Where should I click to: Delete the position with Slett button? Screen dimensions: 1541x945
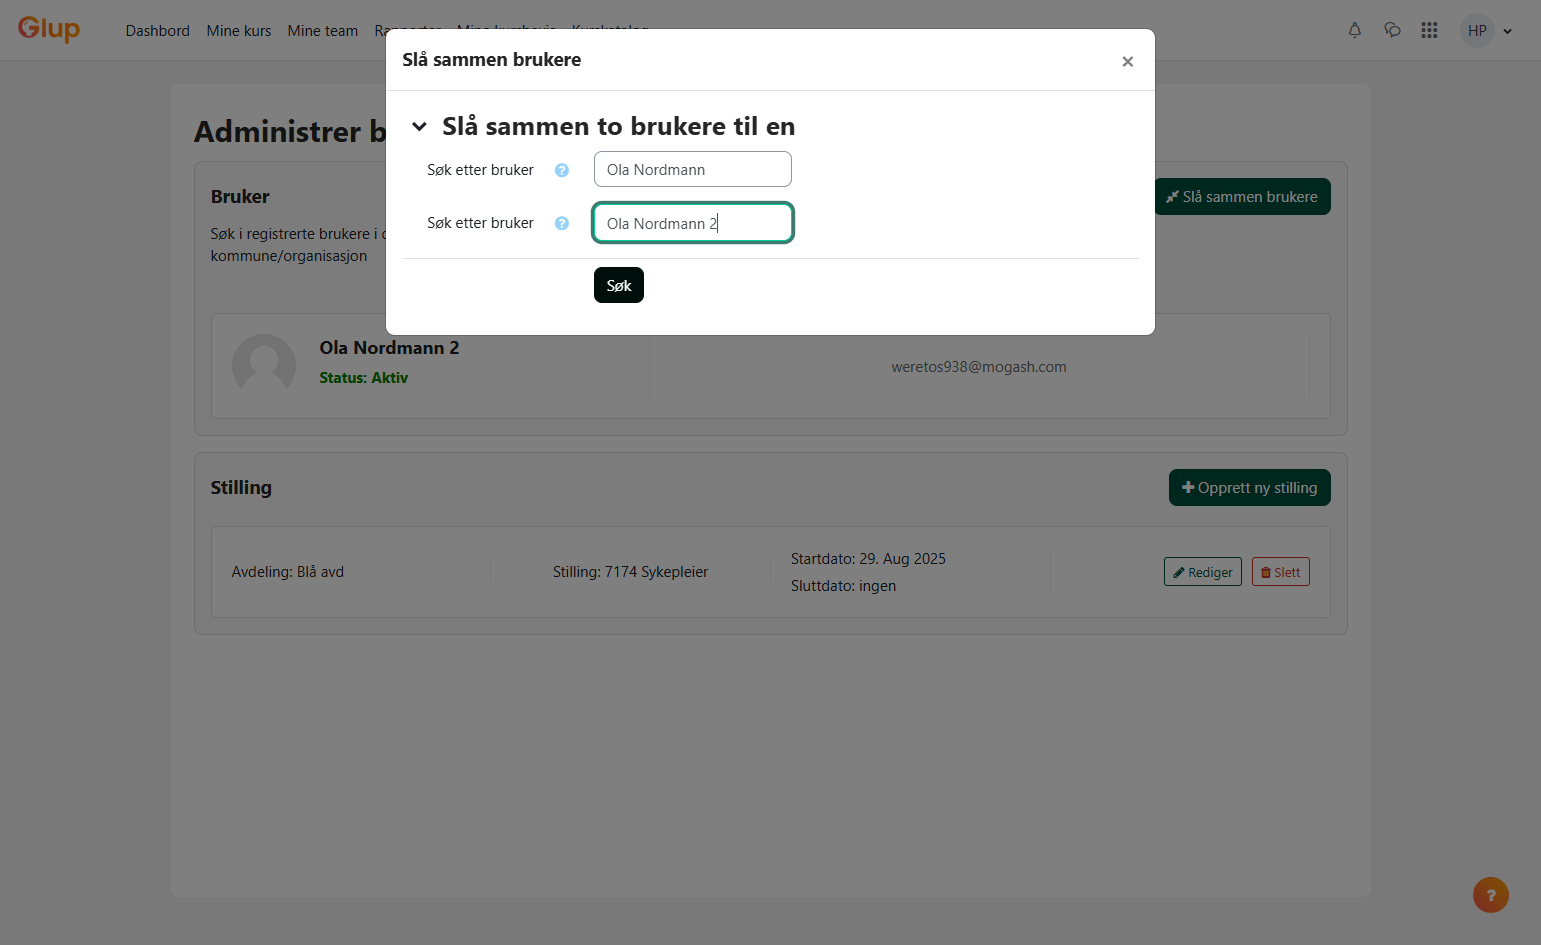click(x=1281, y=572)
